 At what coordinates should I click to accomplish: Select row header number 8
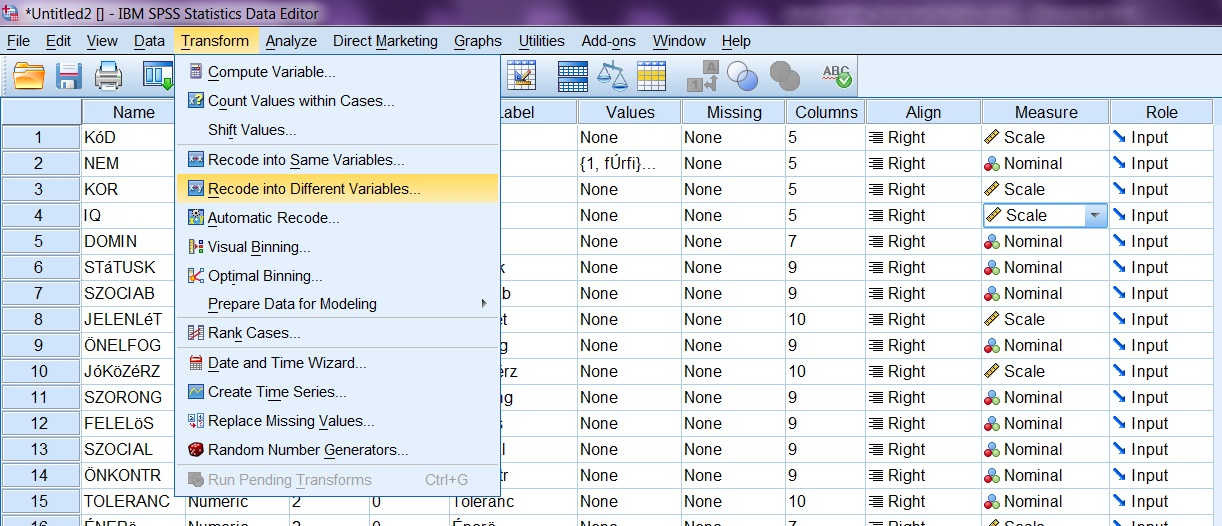(x=40, y=319)
